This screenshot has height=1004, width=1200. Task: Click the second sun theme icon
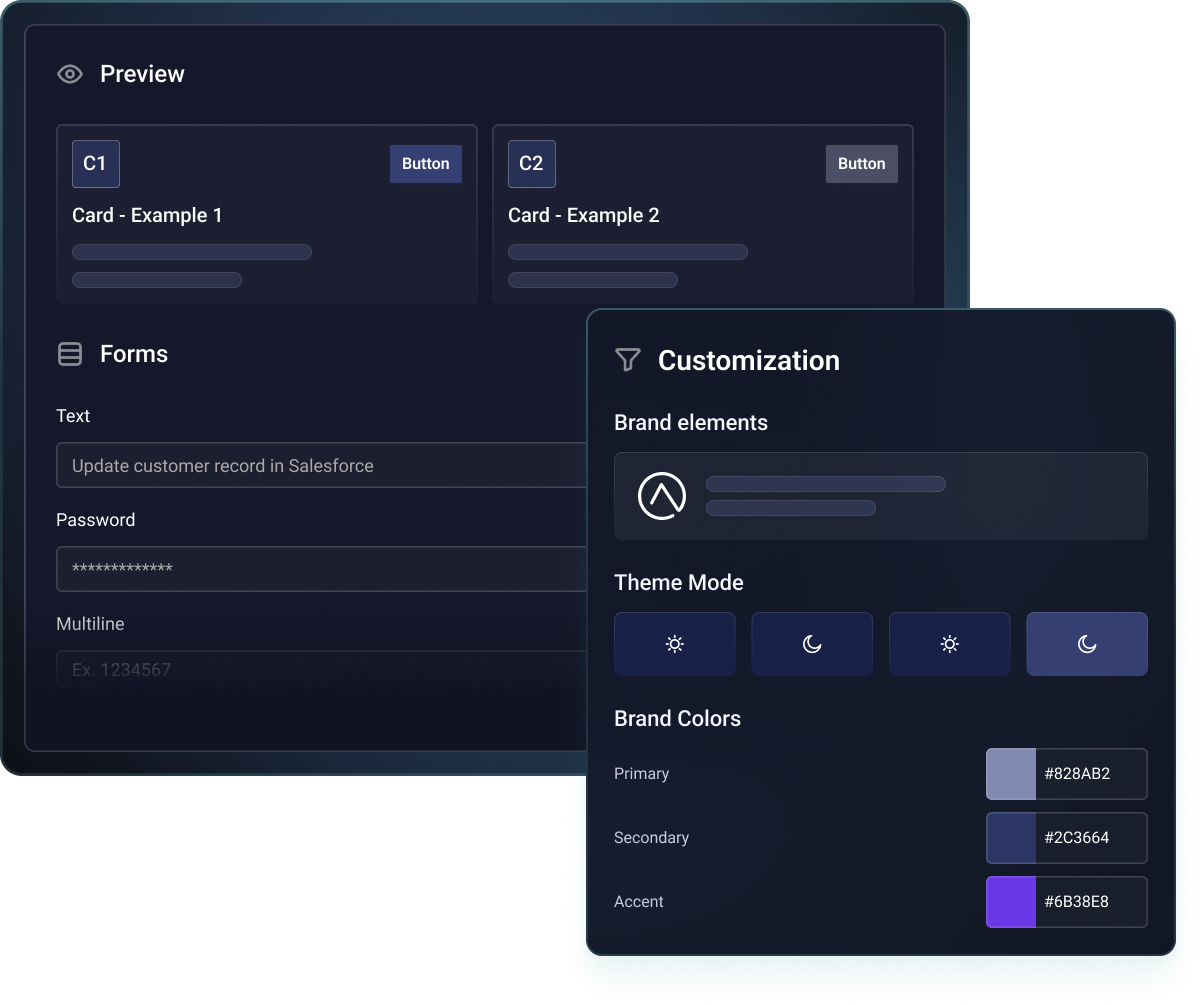click(x=949, y=643)
